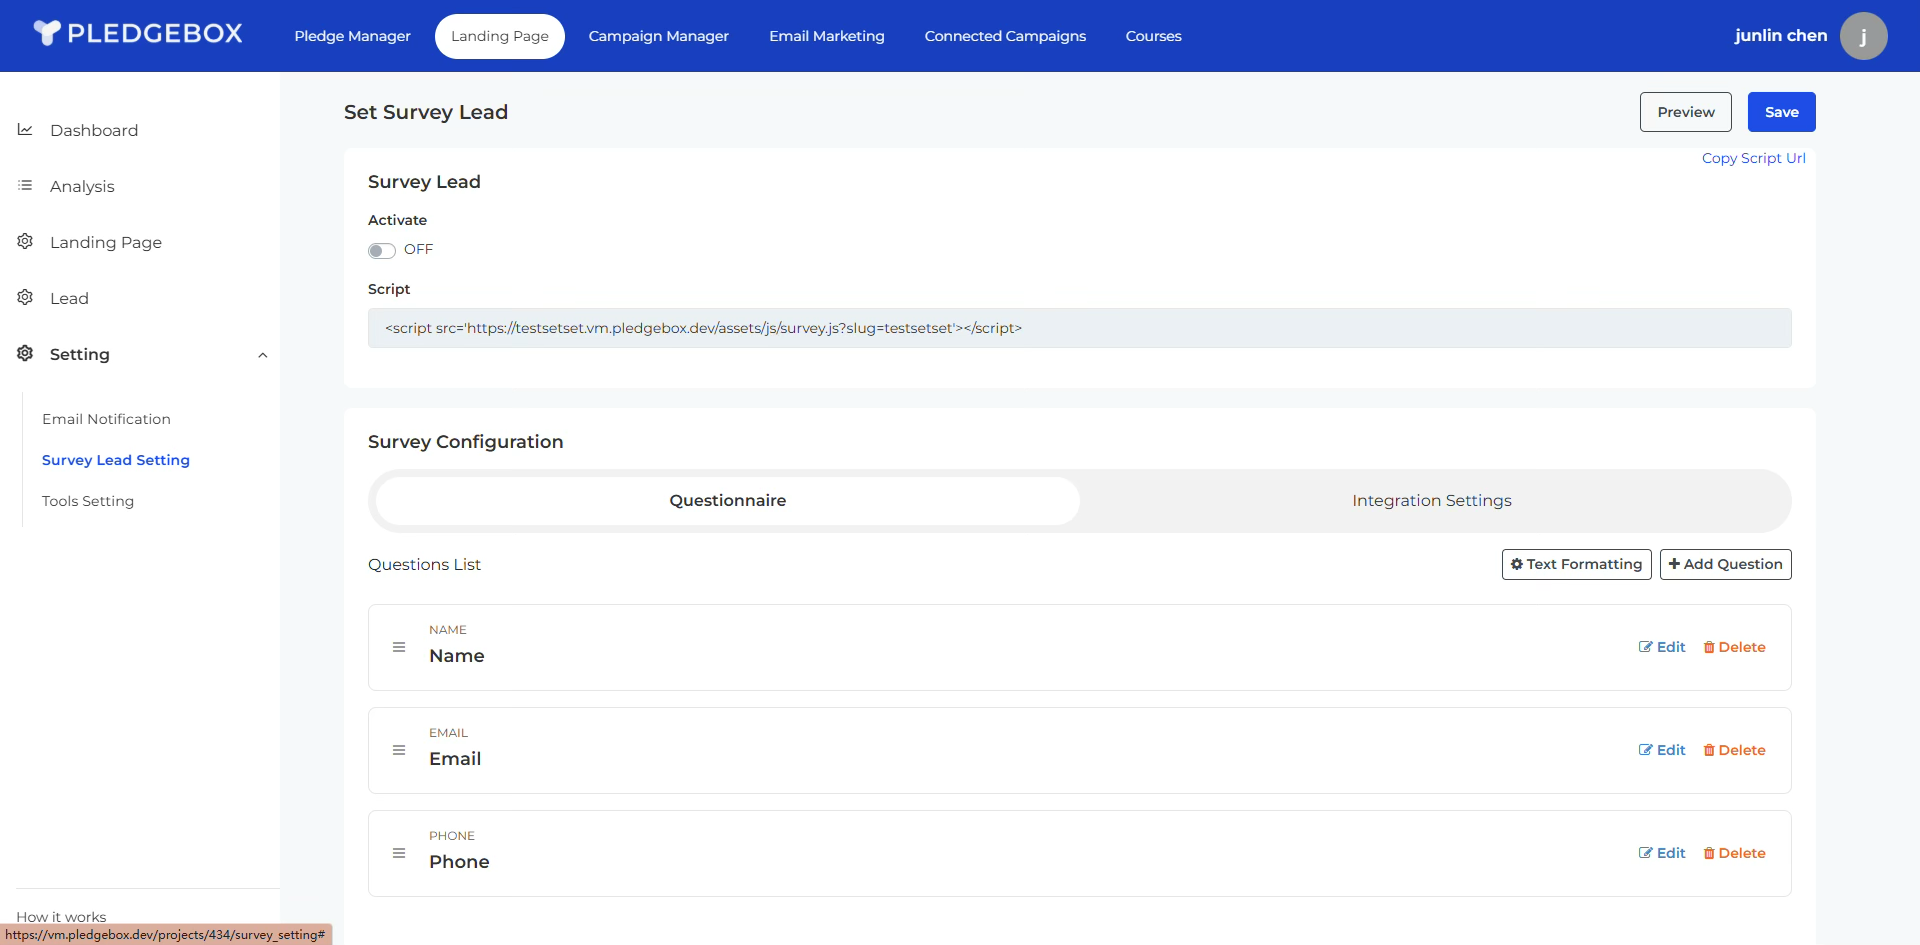Screen dimensions: 1920x945
Task: Grab the drag handle for Email question
Action: pos(399,750)
